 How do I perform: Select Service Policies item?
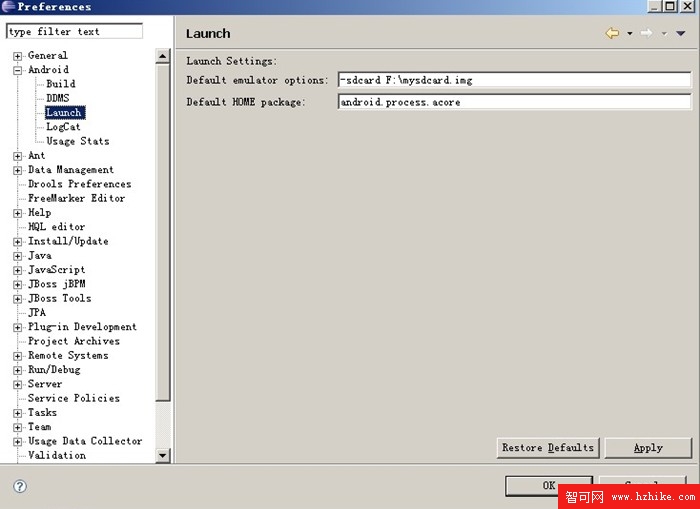pyautogui.click(x=74, y=398)
